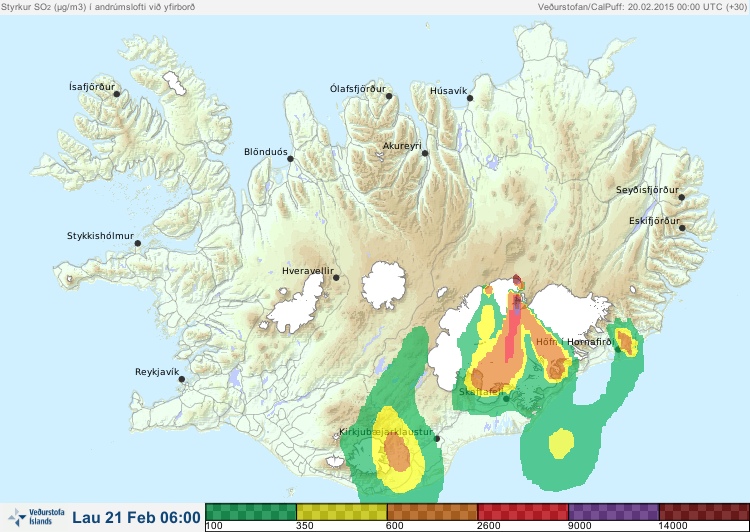Screen dimensions: 750x532
Task: Click the Styrkur SO2 title text
Action: 98,7
